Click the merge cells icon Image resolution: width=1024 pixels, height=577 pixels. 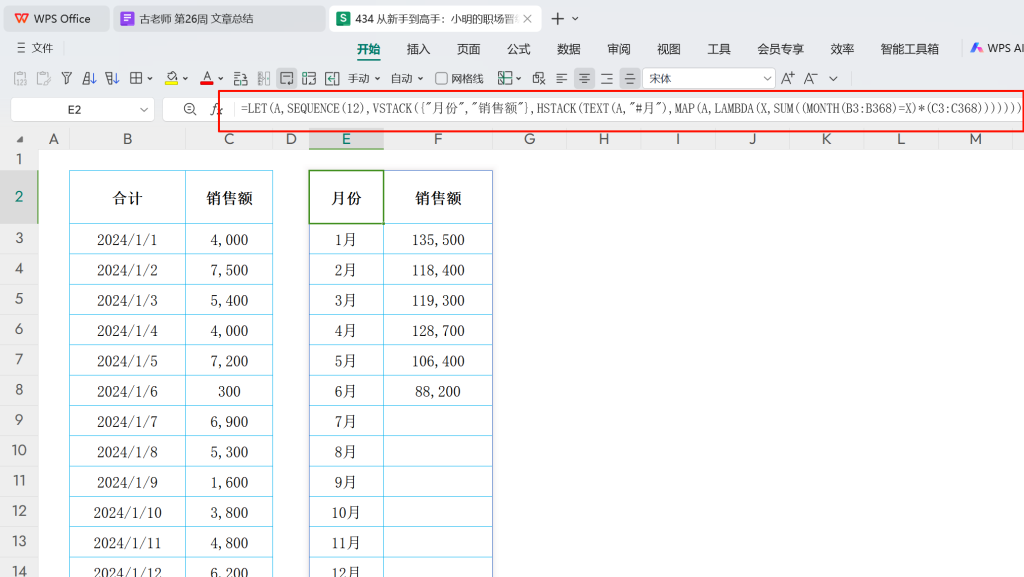pyautogui.click(x=309, y=78)
